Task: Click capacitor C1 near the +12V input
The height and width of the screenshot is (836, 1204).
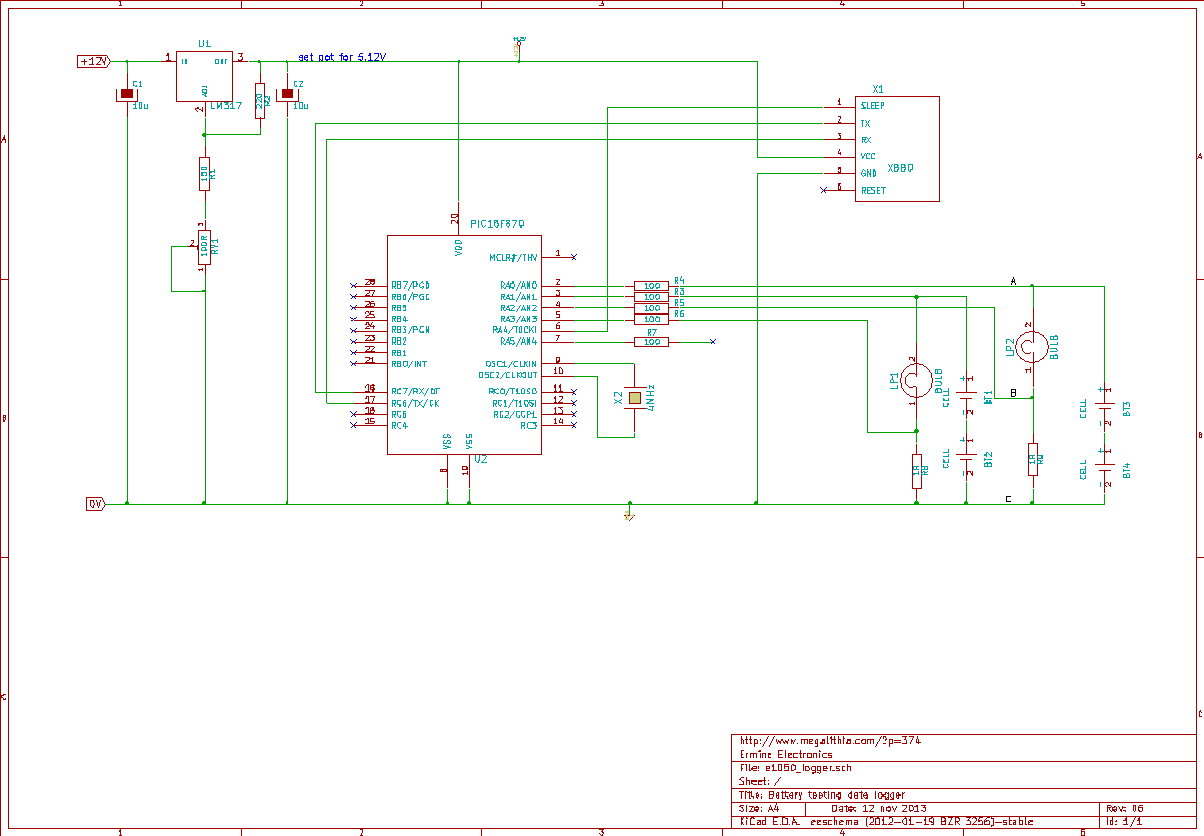Action: click(x=127, y=94)
